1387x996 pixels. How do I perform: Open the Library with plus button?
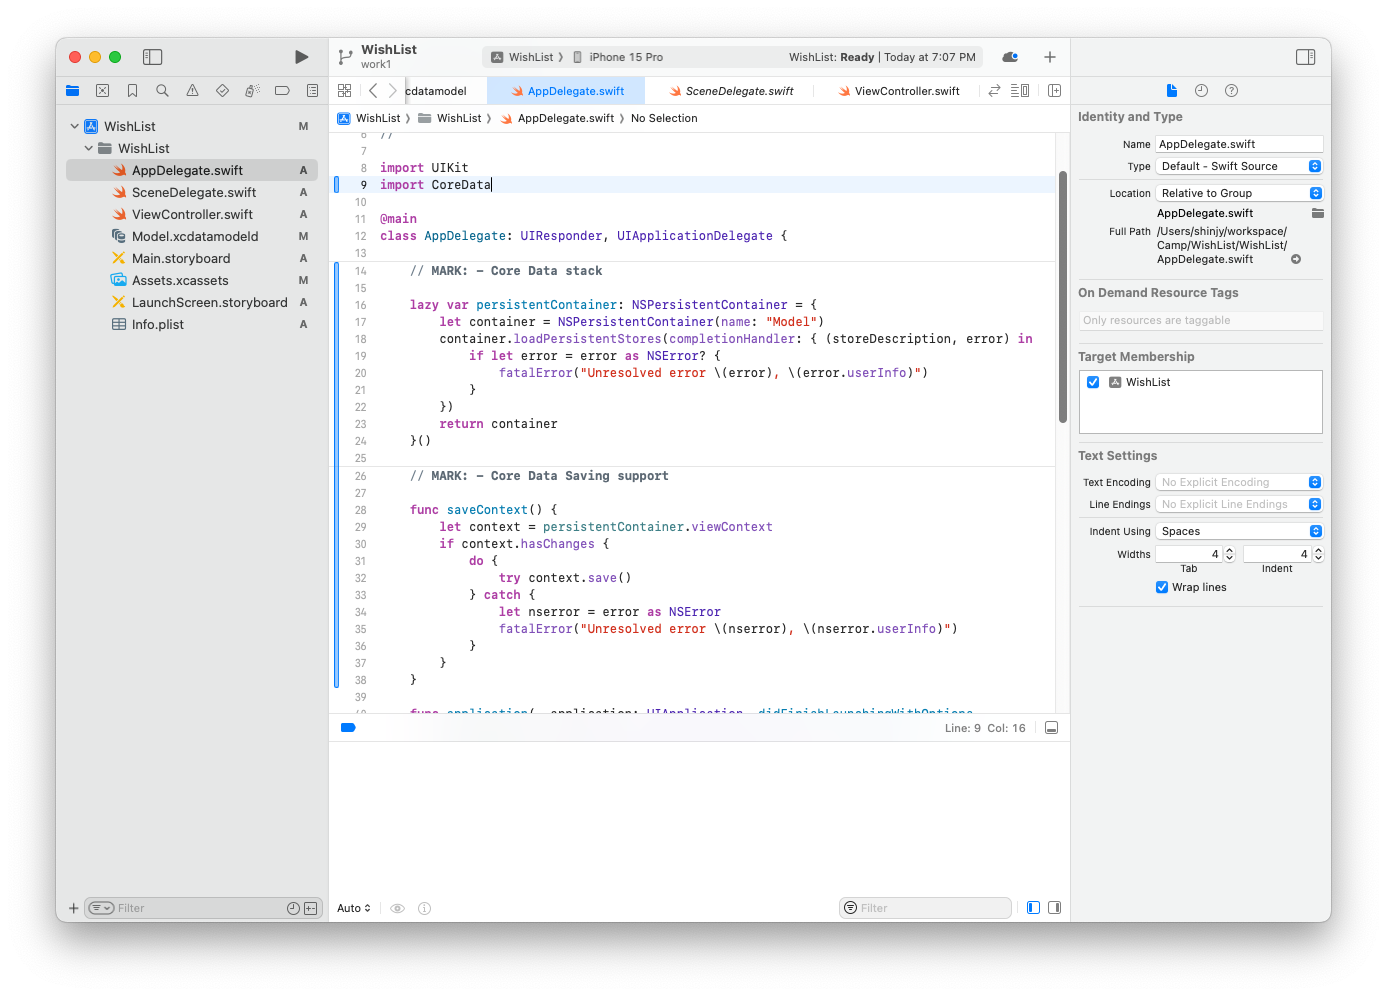click(1050, 57)
